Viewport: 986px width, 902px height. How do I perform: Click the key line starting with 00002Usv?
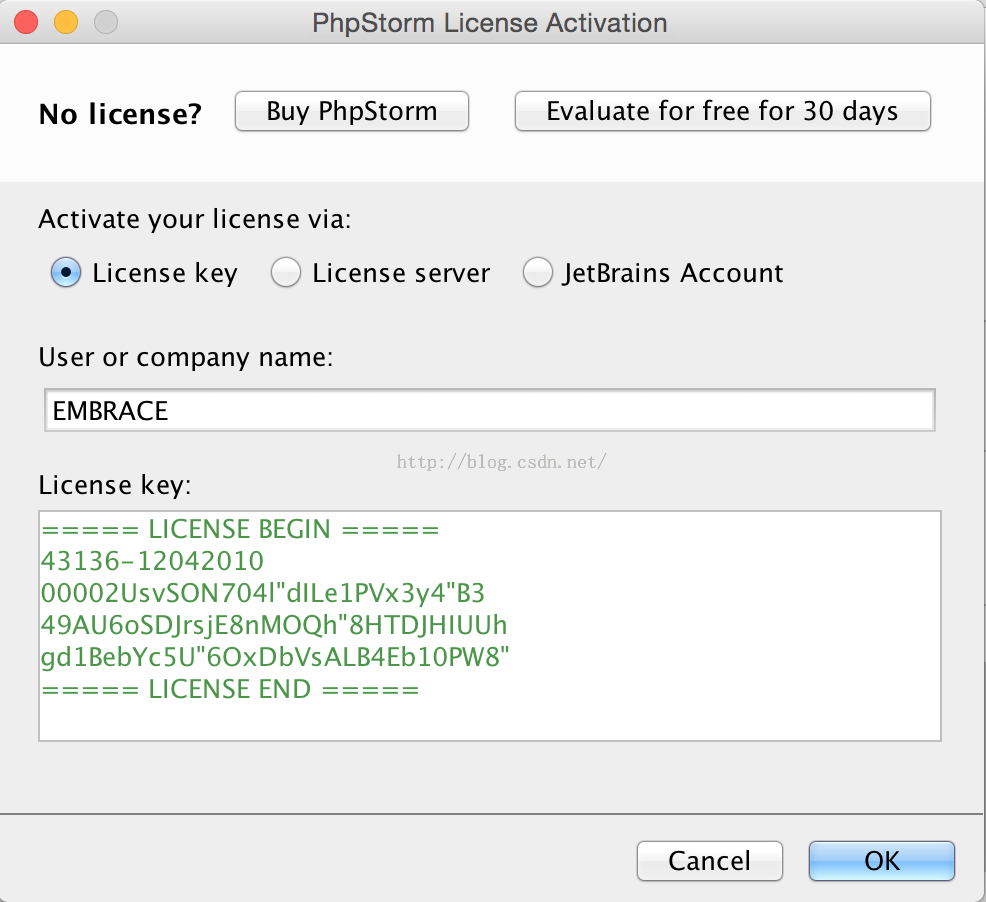pos(263,593)
